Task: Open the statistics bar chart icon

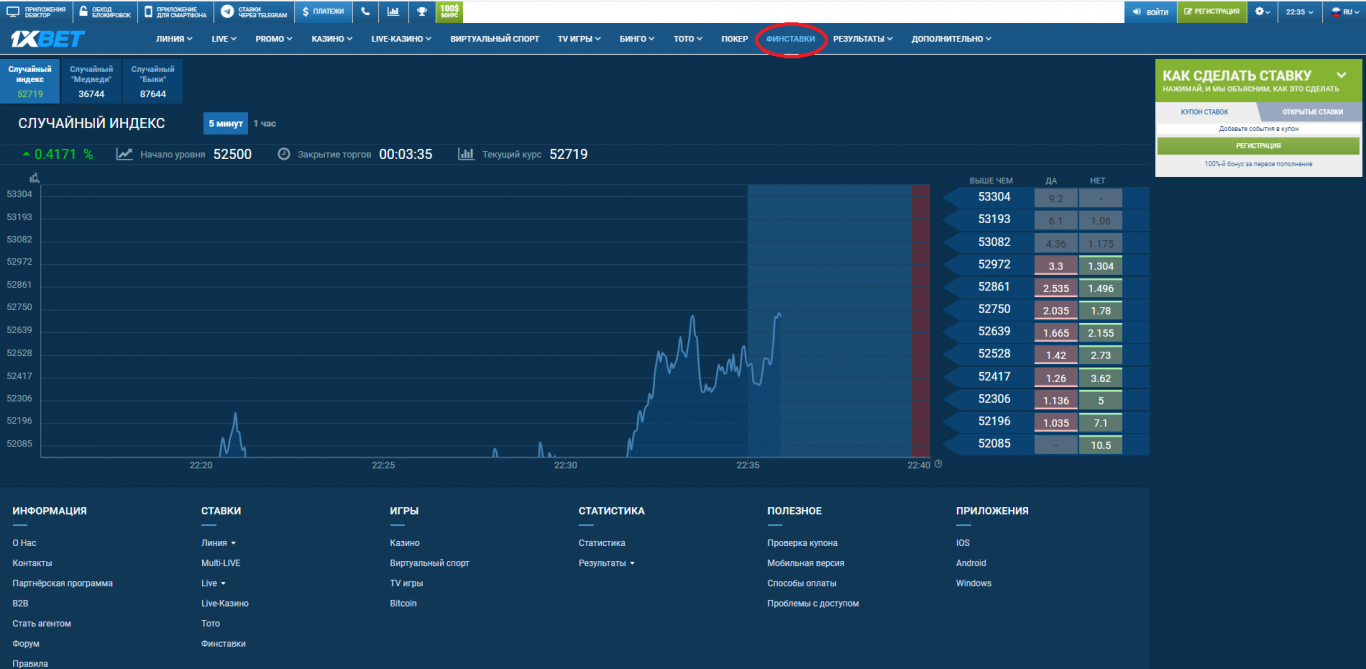Action: (393, 12)
